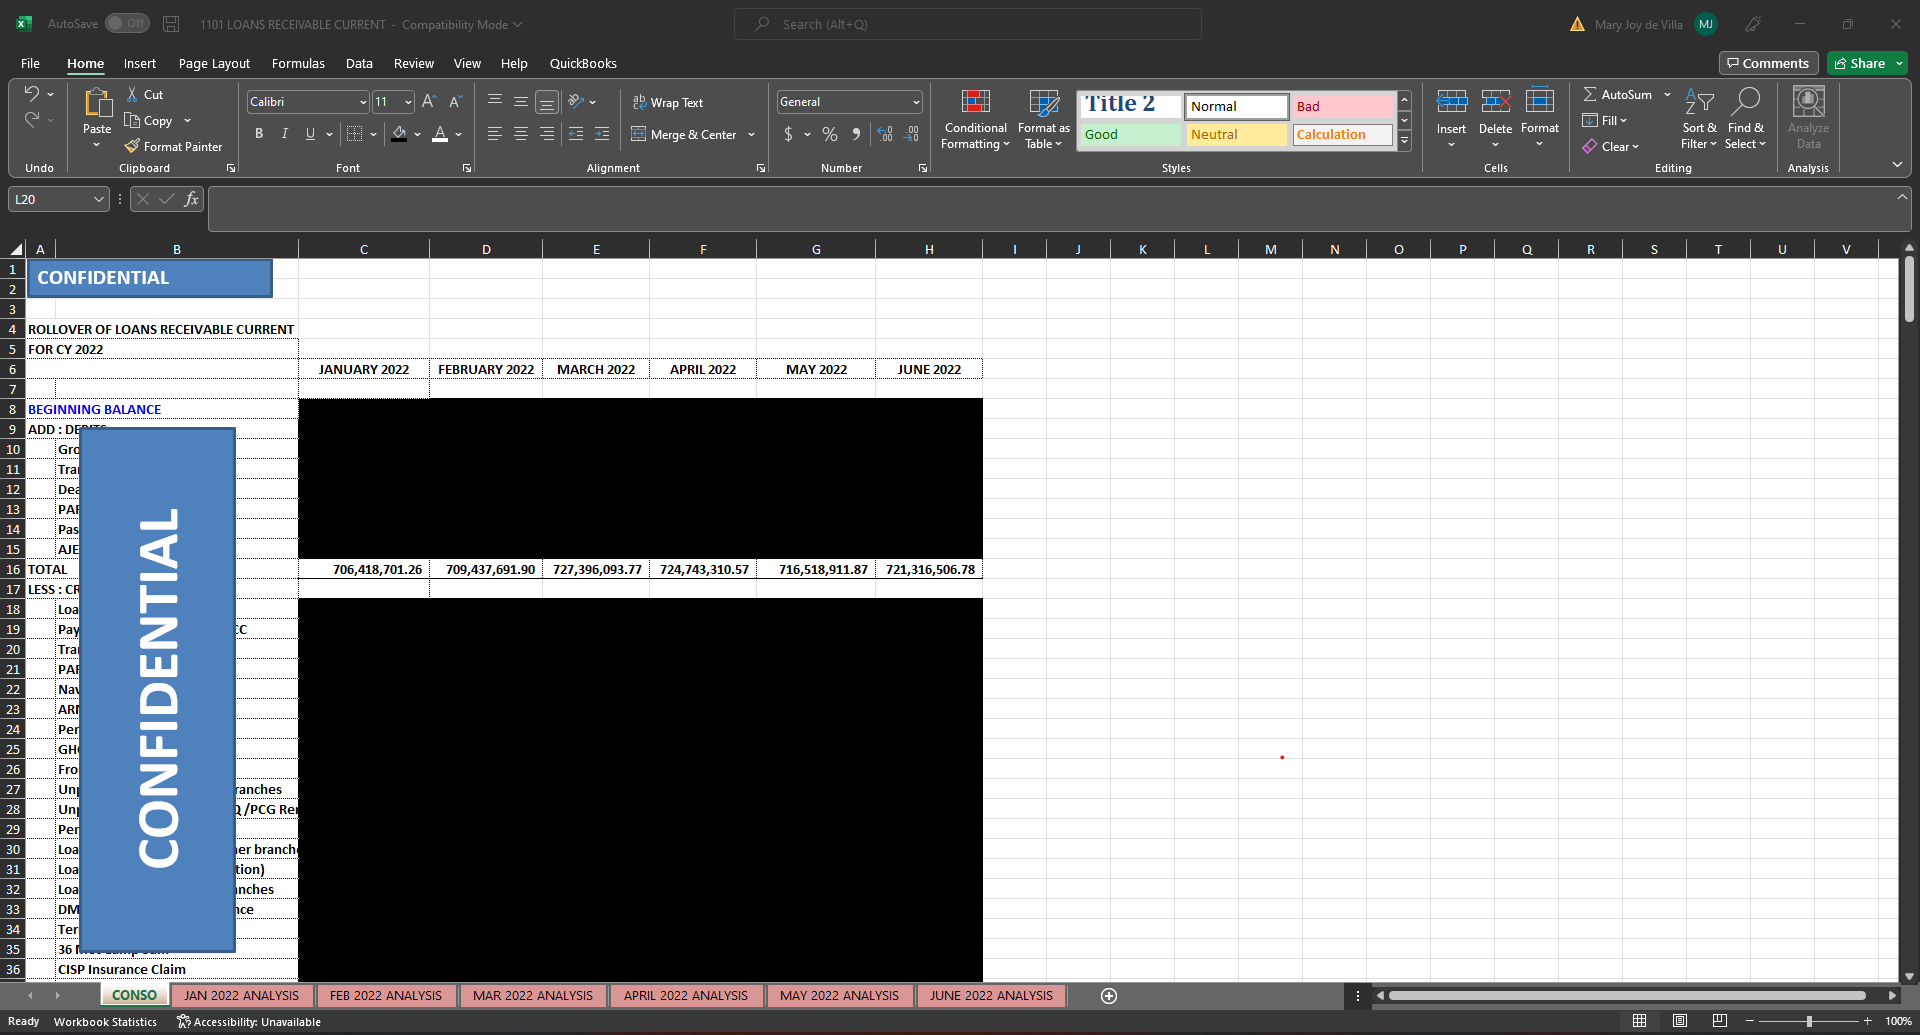Open Format as Table gallery
This screenshot has height=1035, width=1920.
[x=1044, y=120]
